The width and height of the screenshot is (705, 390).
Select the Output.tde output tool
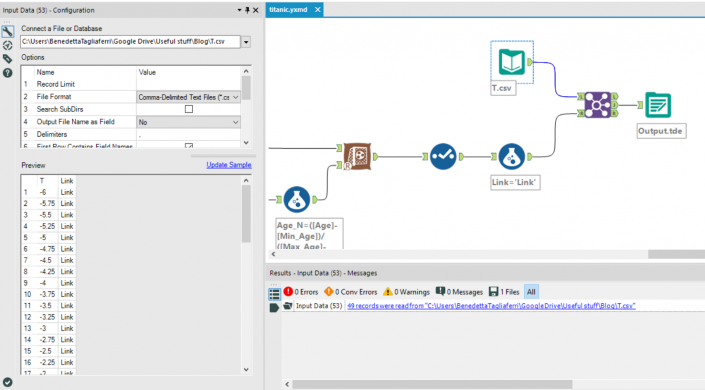click(658, 105)
